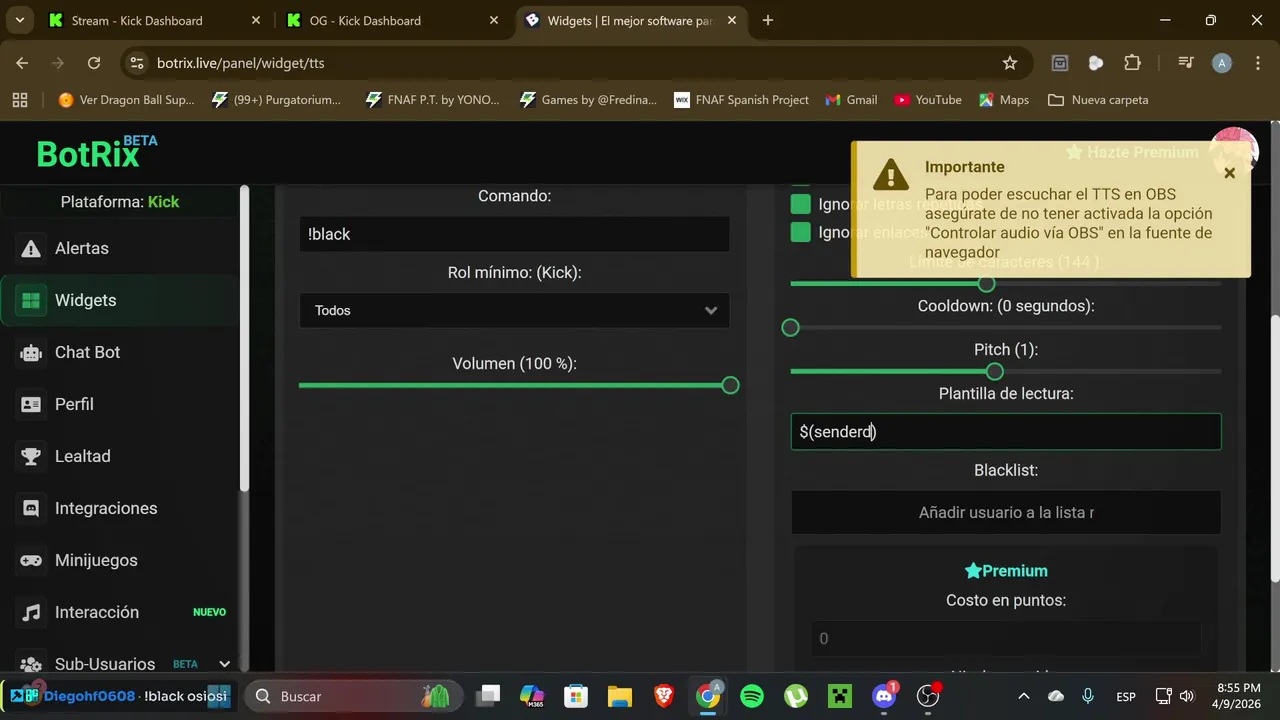
Task: Show hidden system tray icons
Action: [x=1023, y=696]
